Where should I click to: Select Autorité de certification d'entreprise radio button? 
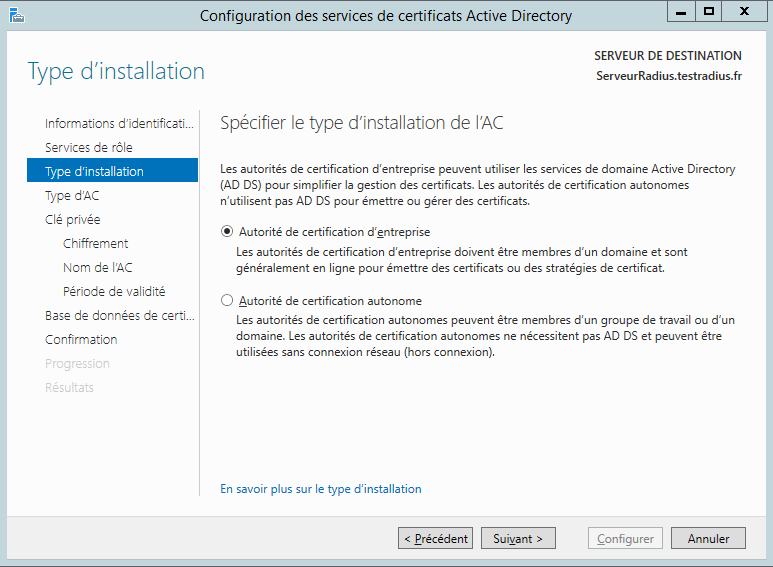pyautogui.click(x=227, y=232)
